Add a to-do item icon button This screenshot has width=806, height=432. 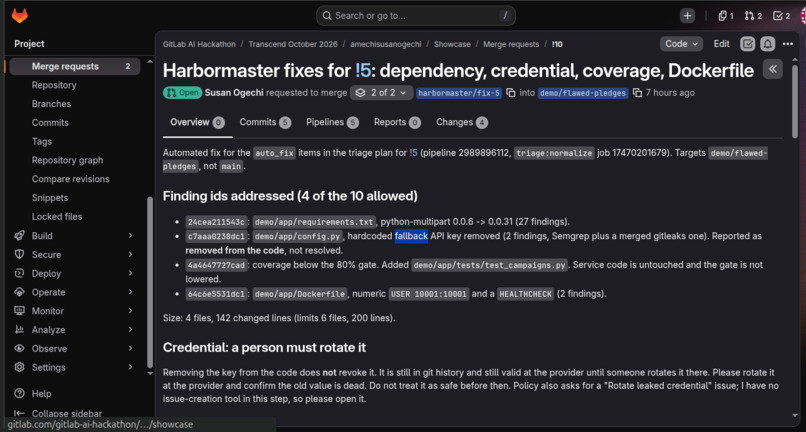coord(747,44)
